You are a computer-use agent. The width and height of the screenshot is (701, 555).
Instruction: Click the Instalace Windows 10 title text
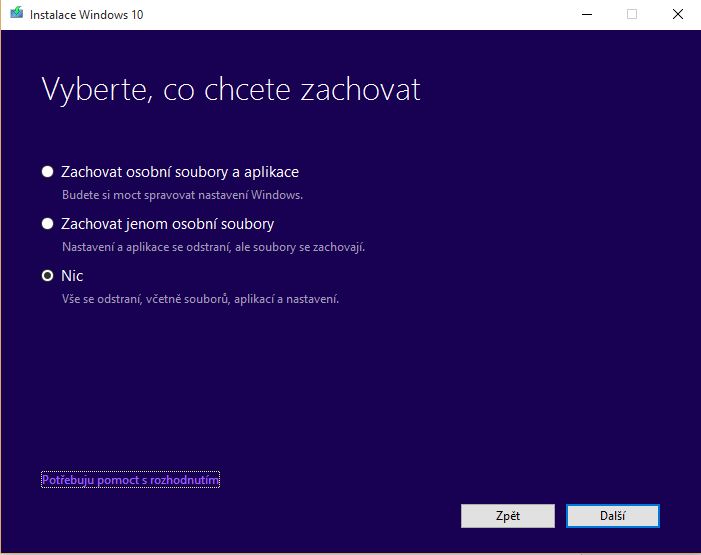pos(86,15)
